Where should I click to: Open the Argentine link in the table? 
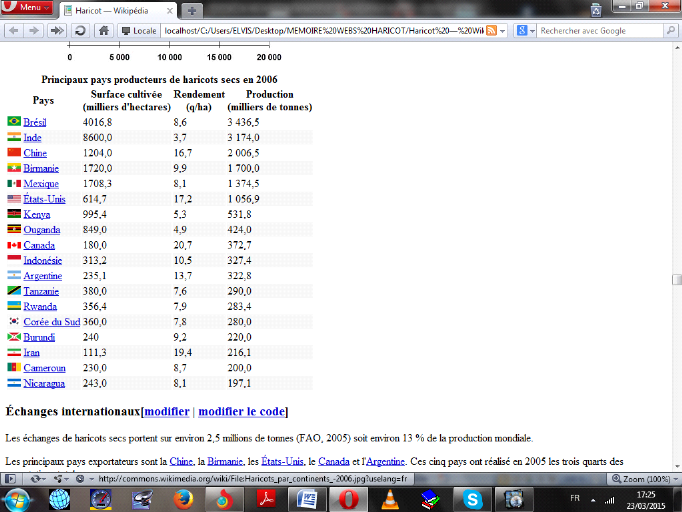pos(43,276)
